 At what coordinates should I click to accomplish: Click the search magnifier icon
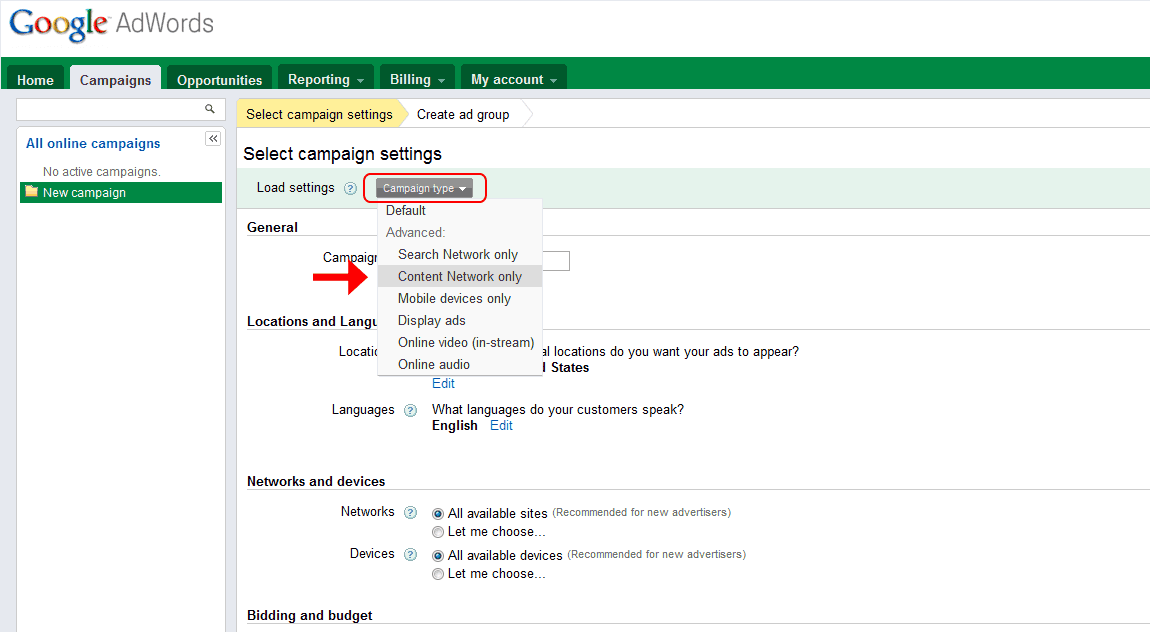(x=210, y=109)
